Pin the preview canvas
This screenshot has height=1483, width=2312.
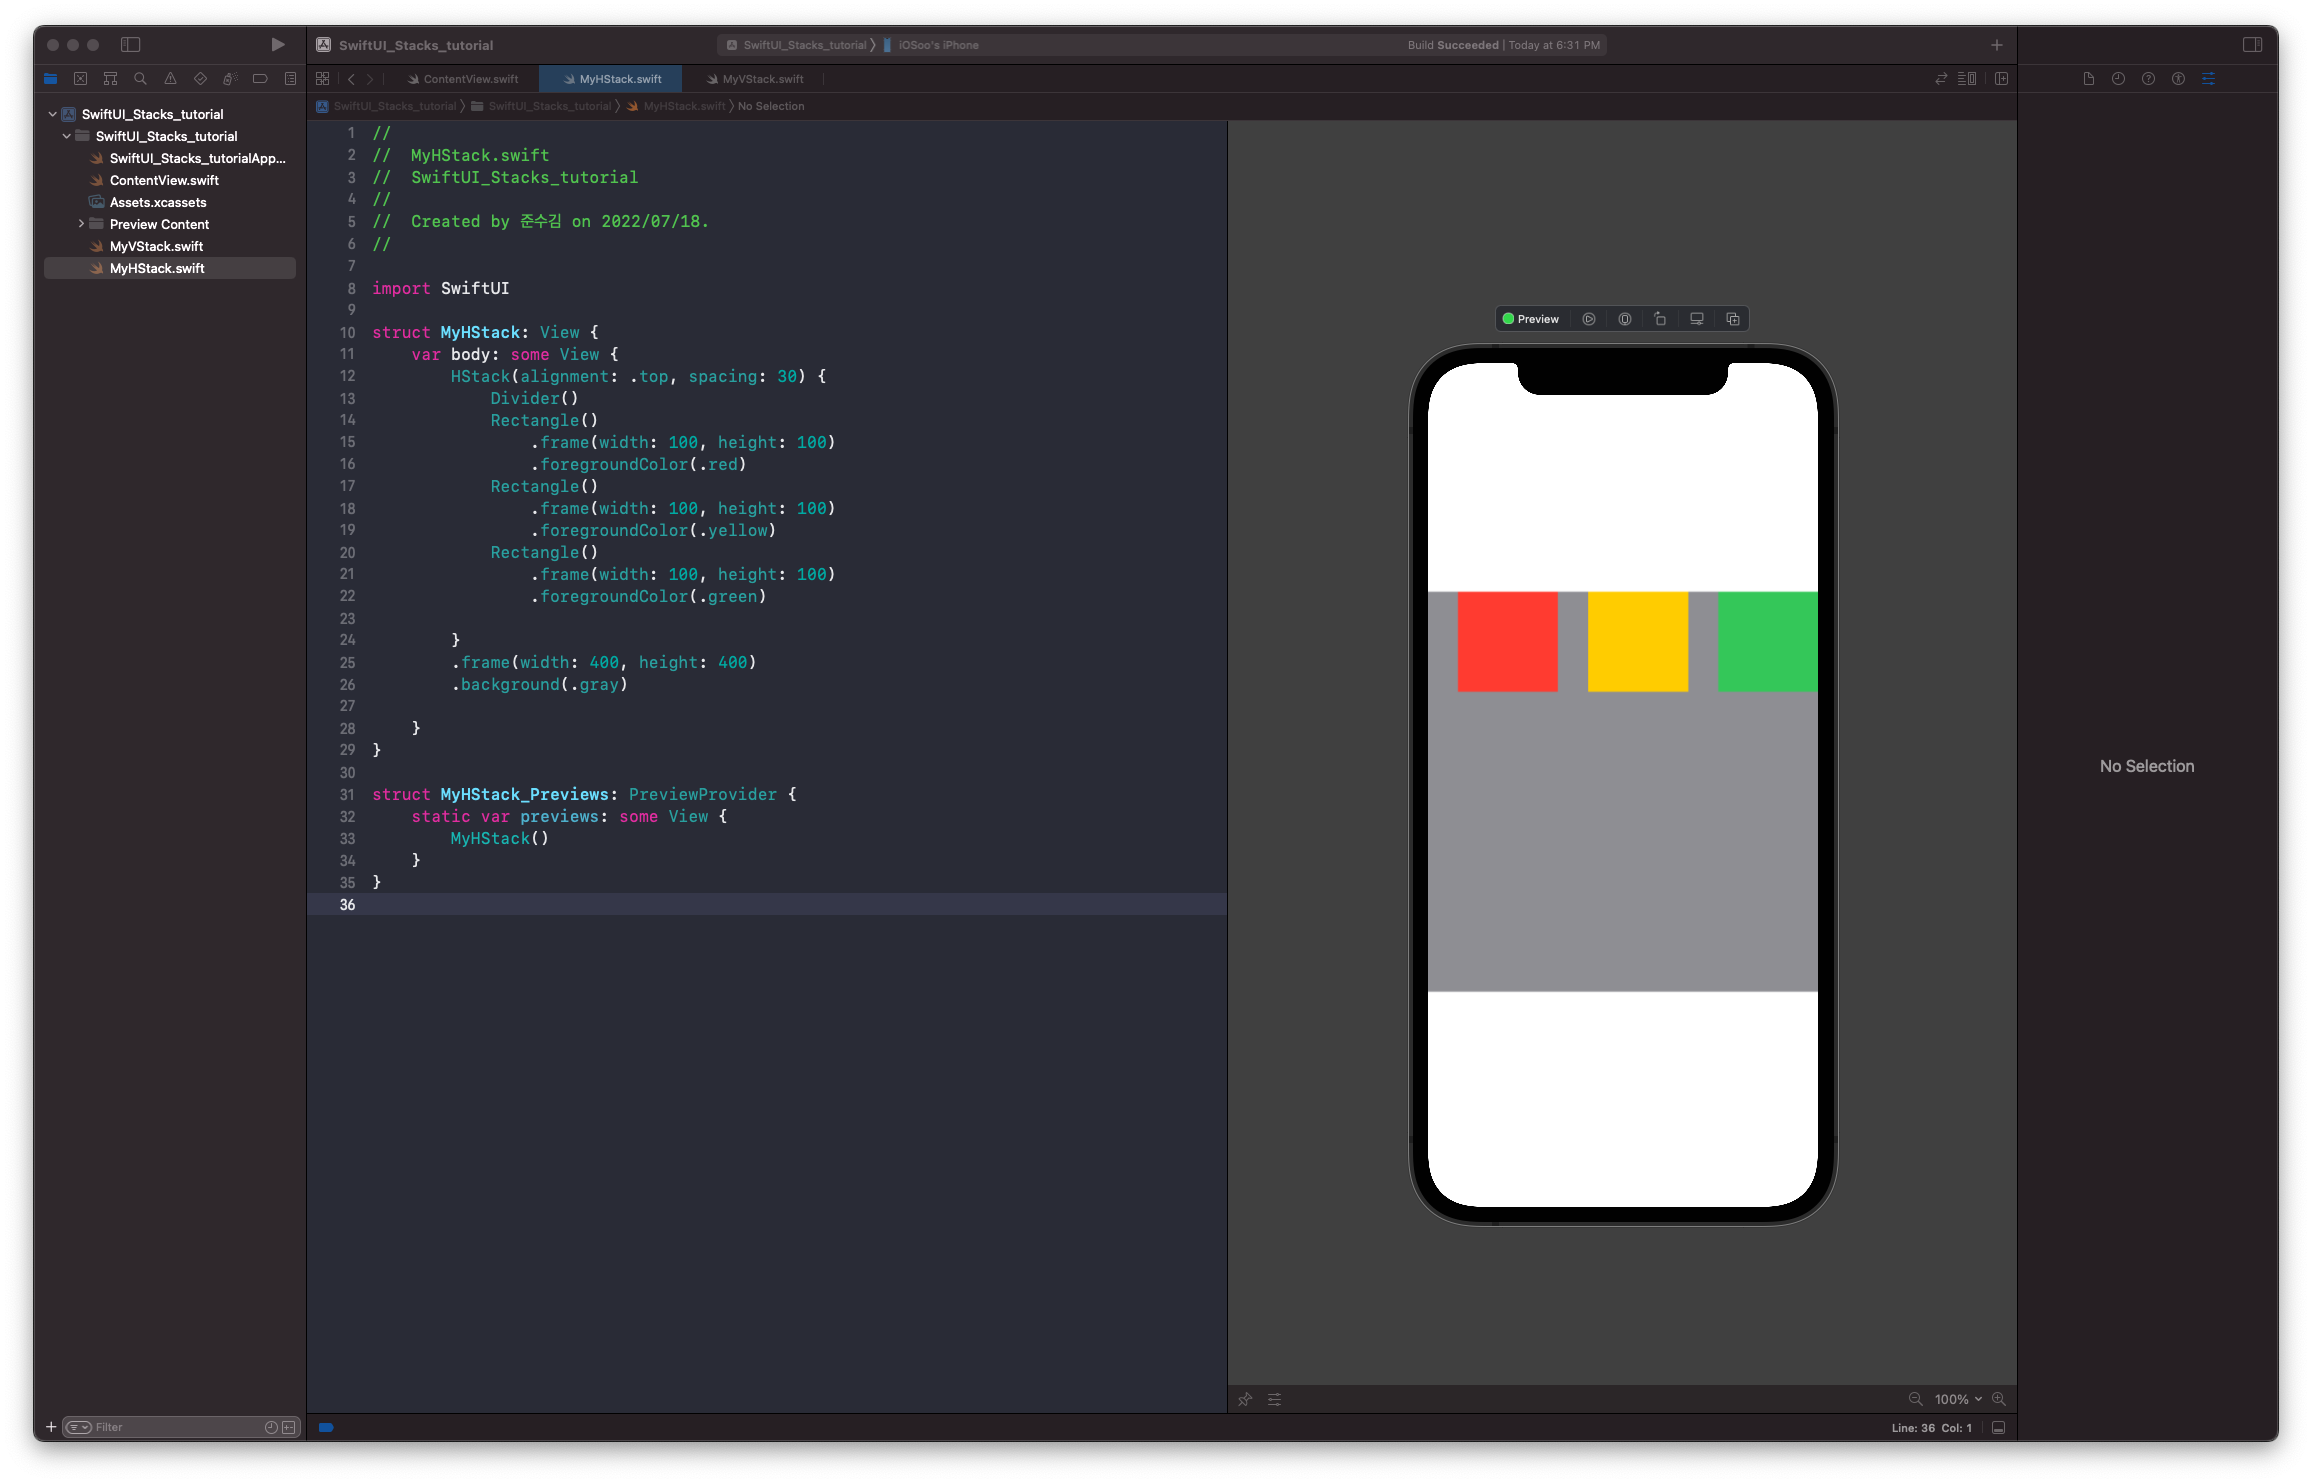tap(1245, 1399)
